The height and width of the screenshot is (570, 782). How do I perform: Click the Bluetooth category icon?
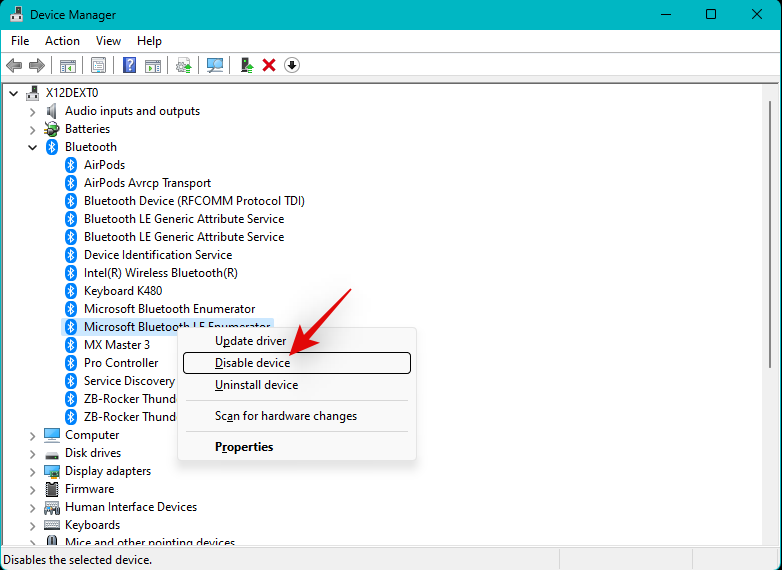click(x=52, y=147)
